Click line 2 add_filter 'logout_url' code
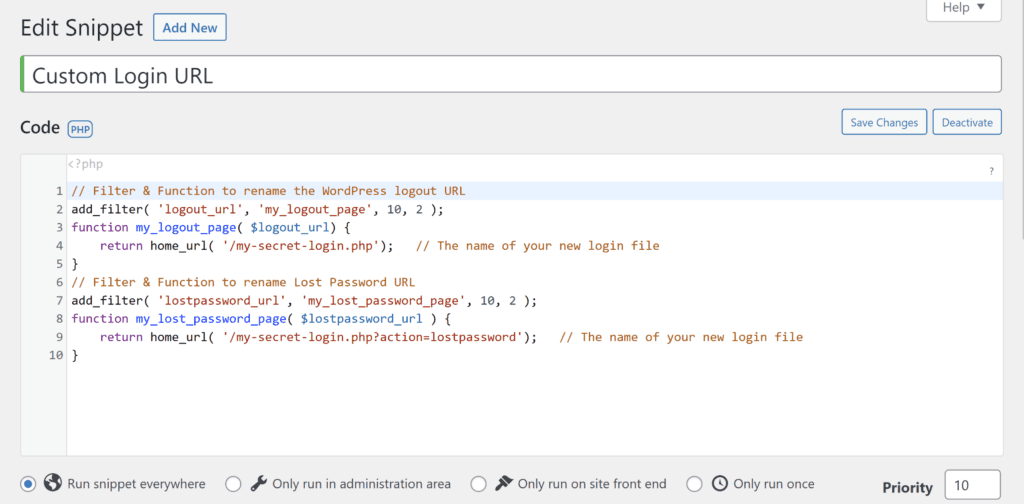1024x504 pixels. click(257, 210)
